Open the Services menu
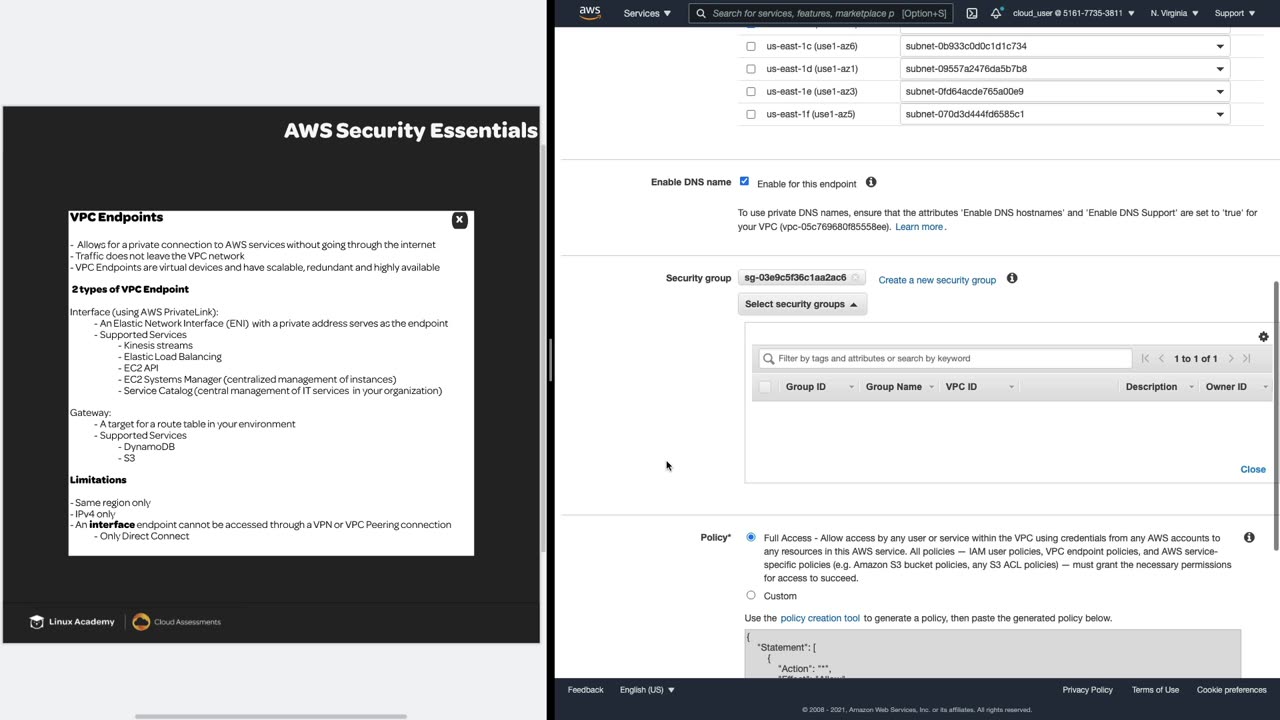The image size is (1280, 720). 647,14
